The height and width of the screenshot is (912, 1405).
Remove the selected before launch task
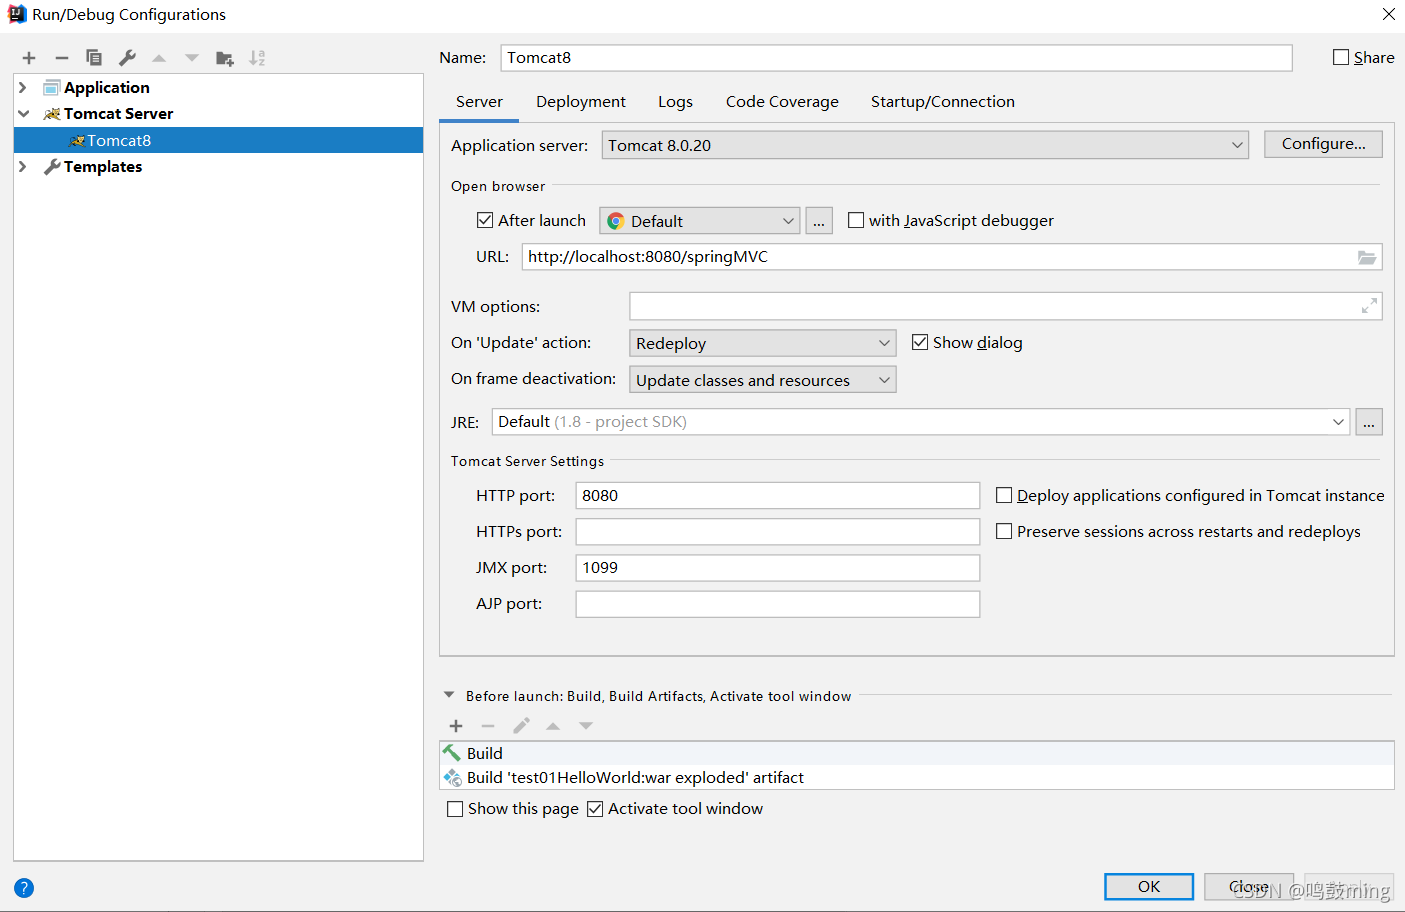(x=488, y=726)
